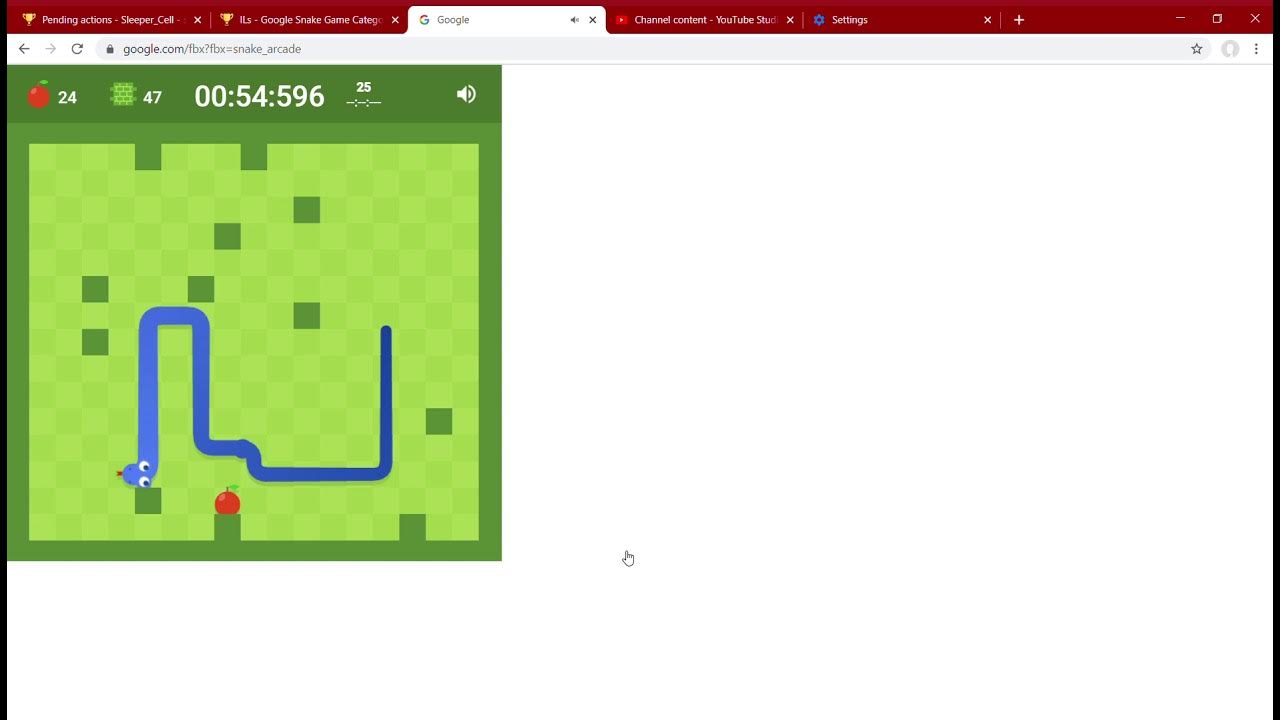The height and width of the screenshot is (720, 1280).
Task: Click the apple score icon
Action: pos(39,95)
